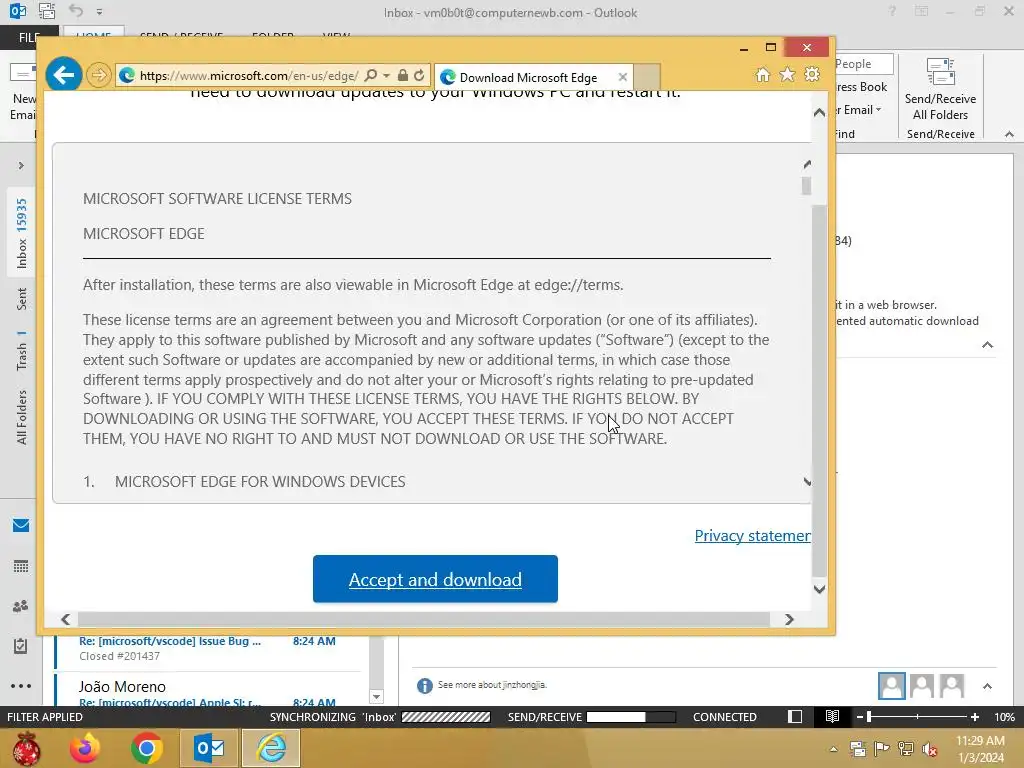Select the Download Microsoft Edge tab

click(528, 77)
